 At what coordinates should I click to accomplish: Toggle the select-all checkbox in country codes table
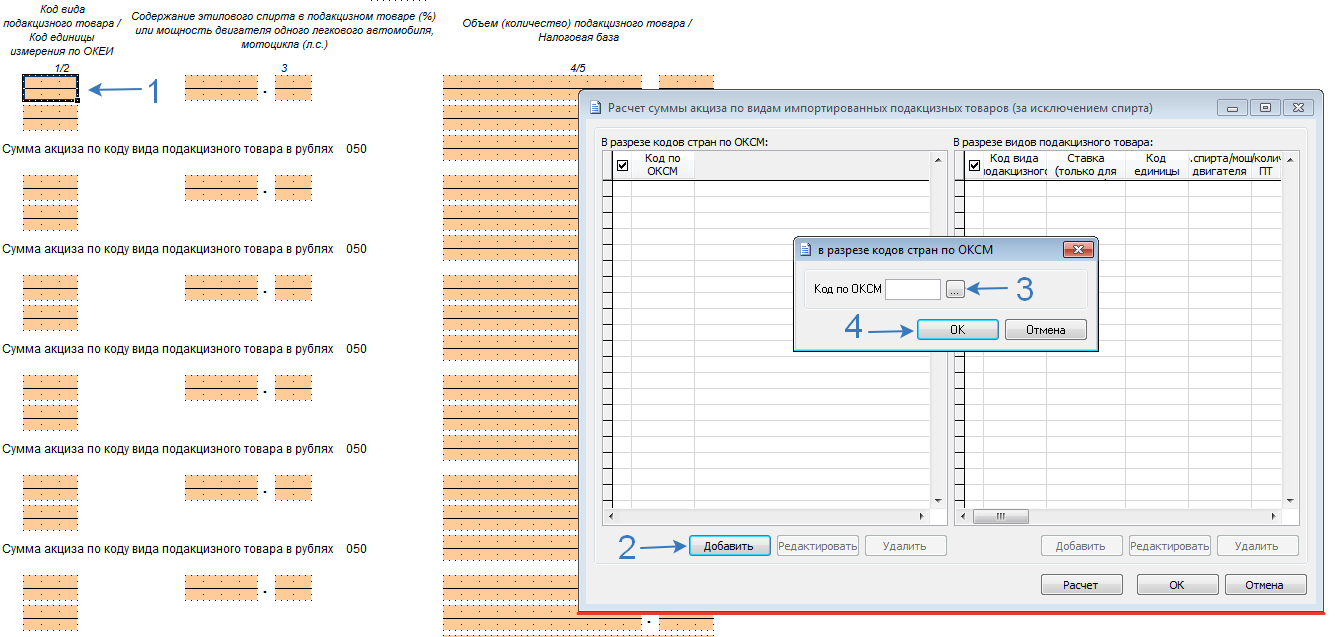click(623, 165)
